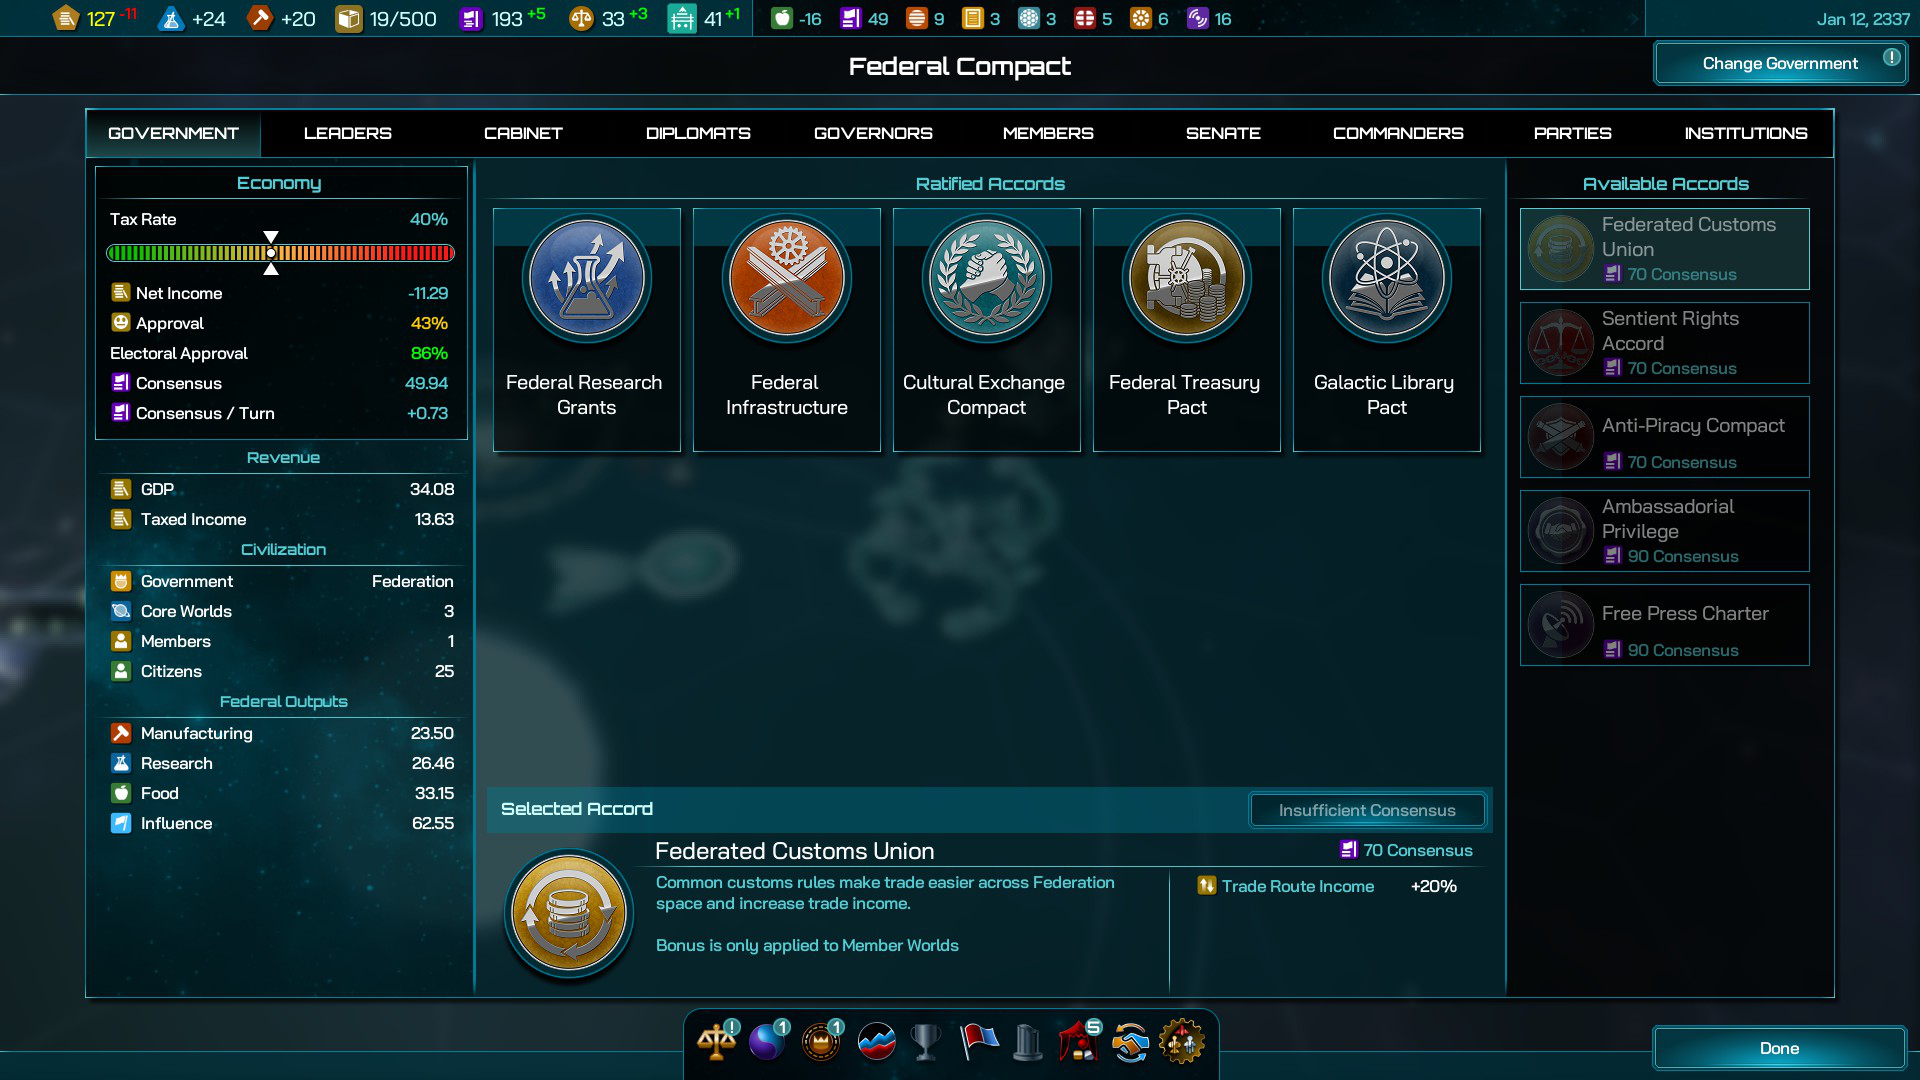Select Free Press Charter available accord

[x=1665, y=625]
